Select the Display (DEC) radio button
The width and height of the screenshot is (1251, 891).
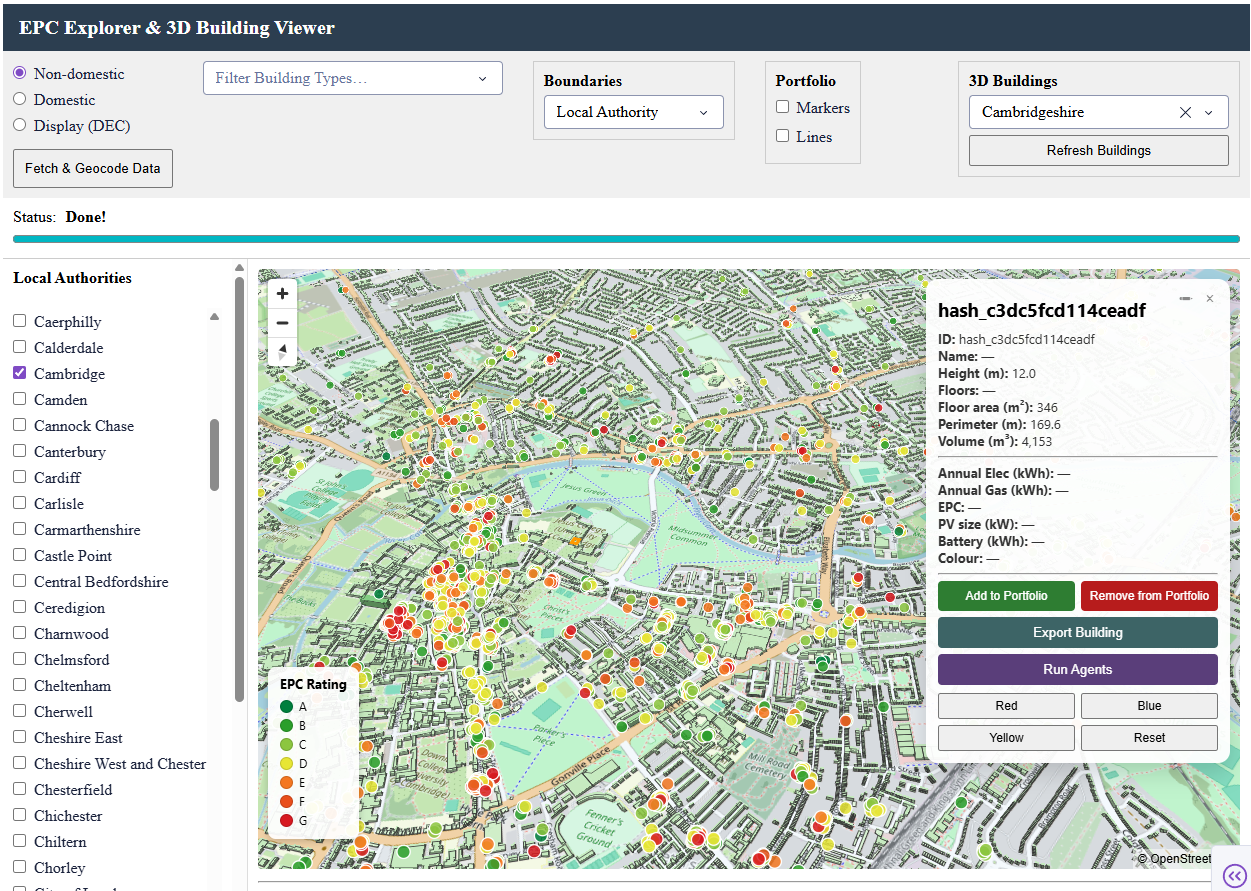click(x=18, y=124)
